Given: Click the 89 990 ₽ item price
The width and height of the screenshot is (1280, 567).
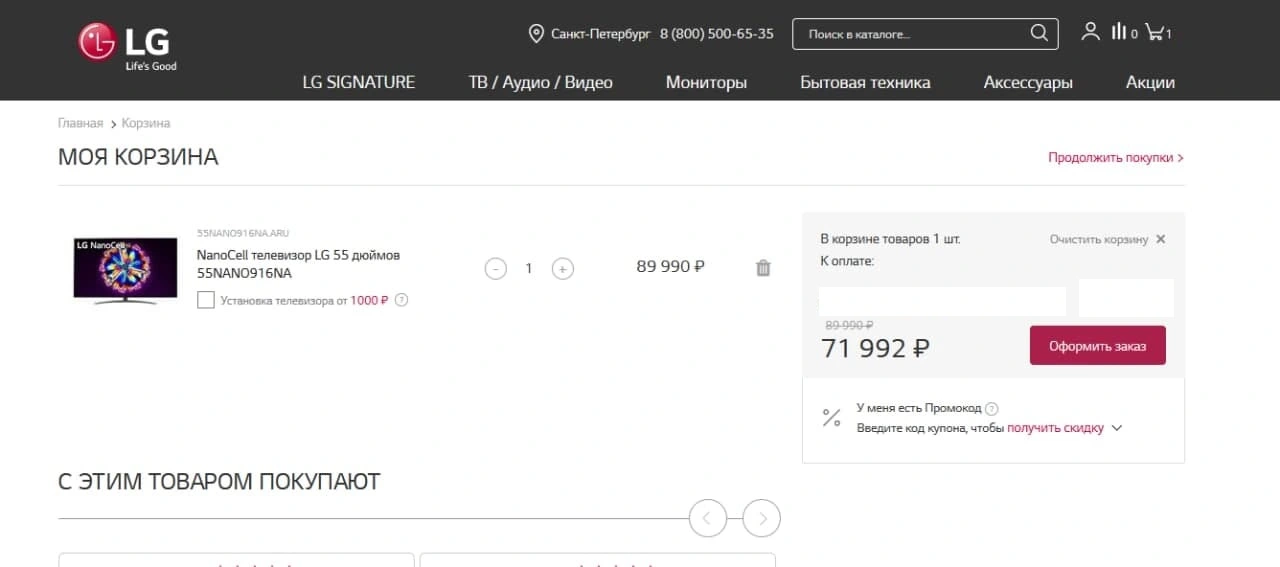Looking at the screenshot, I should pos(671,267).
